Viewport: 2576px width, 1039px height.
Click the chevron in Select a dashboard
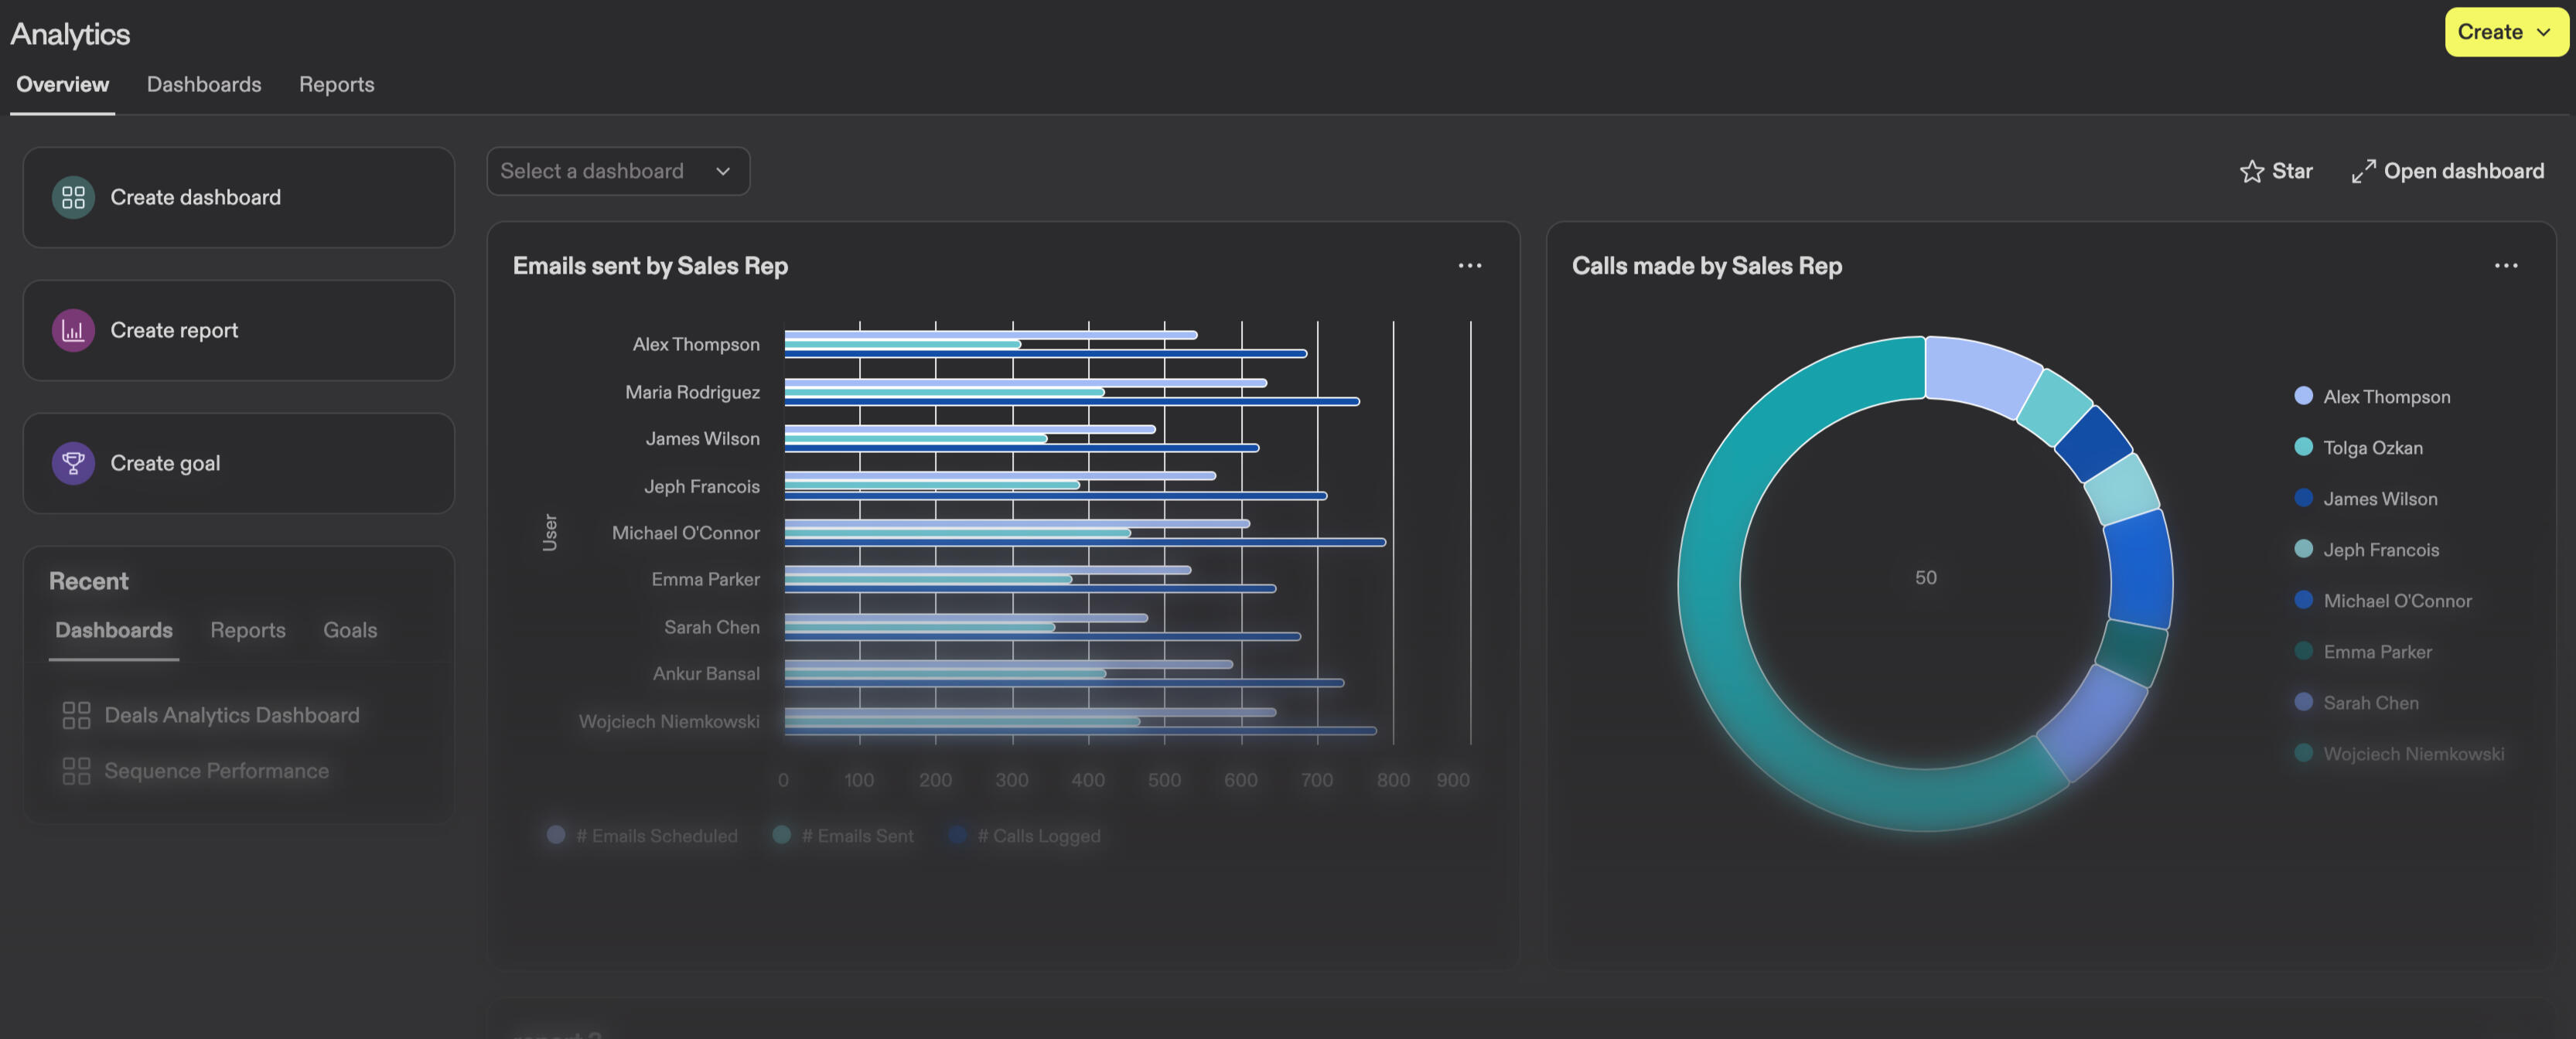pos(723,172)
